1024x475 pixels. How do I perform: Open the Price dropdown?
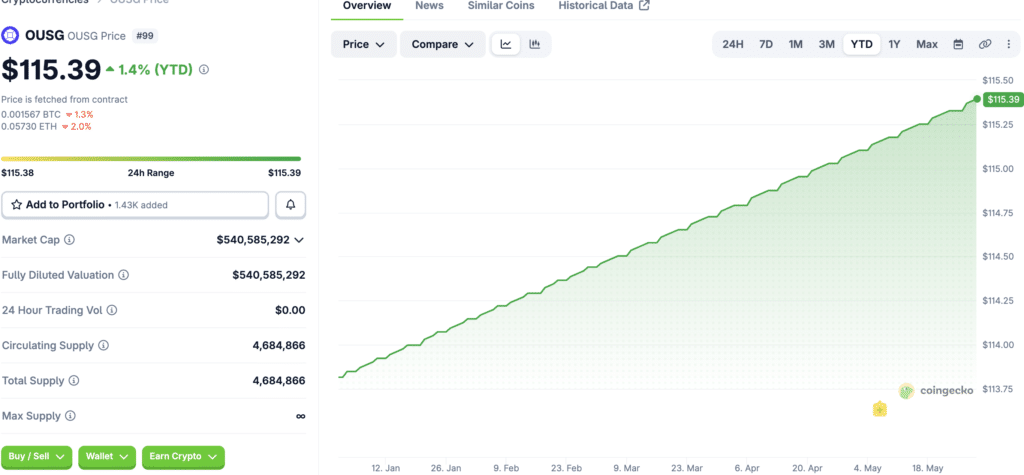tap(364, 44)
